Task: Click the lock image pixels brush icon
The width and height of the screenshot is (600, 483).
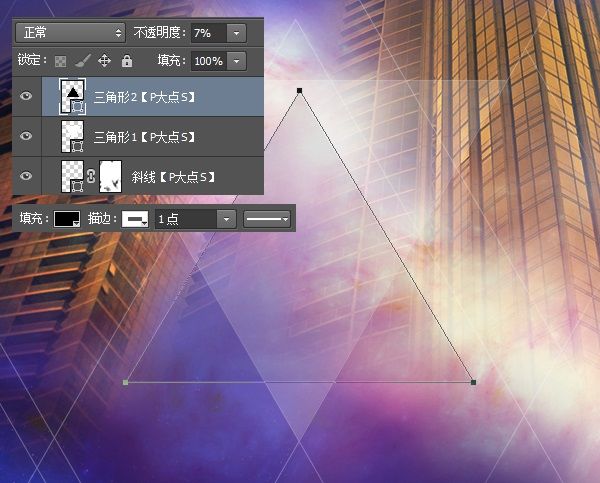Action: 82,60
